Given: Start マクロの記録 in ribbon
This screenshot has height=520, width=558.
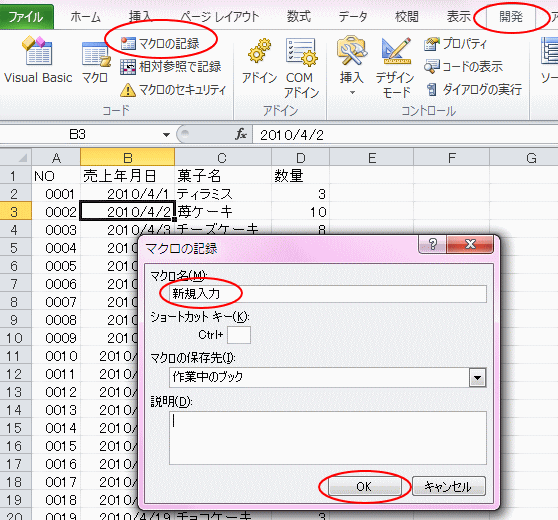Looking at the screenshot, I should pyautogui.click(x=160, y=44).
